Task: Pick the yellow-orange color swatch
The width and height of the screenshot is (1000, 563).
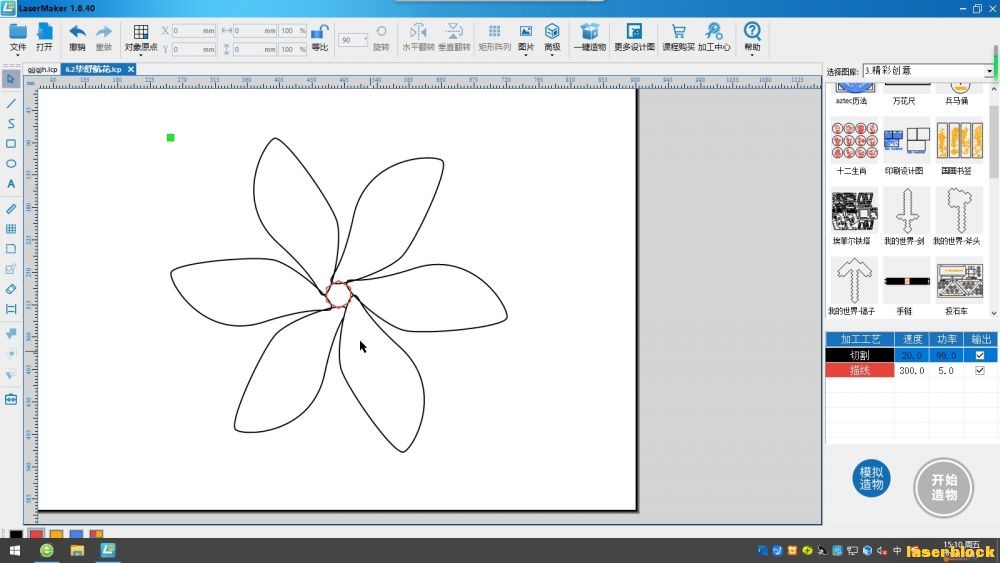Action: click(56, 534)
